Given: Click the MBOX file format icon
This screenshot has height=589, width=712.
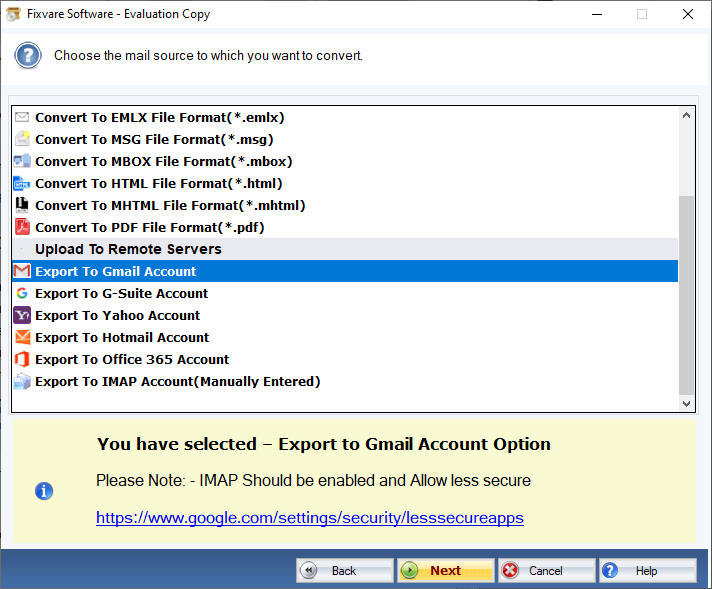Looking at the screenshot, I should tap(22, 161).
